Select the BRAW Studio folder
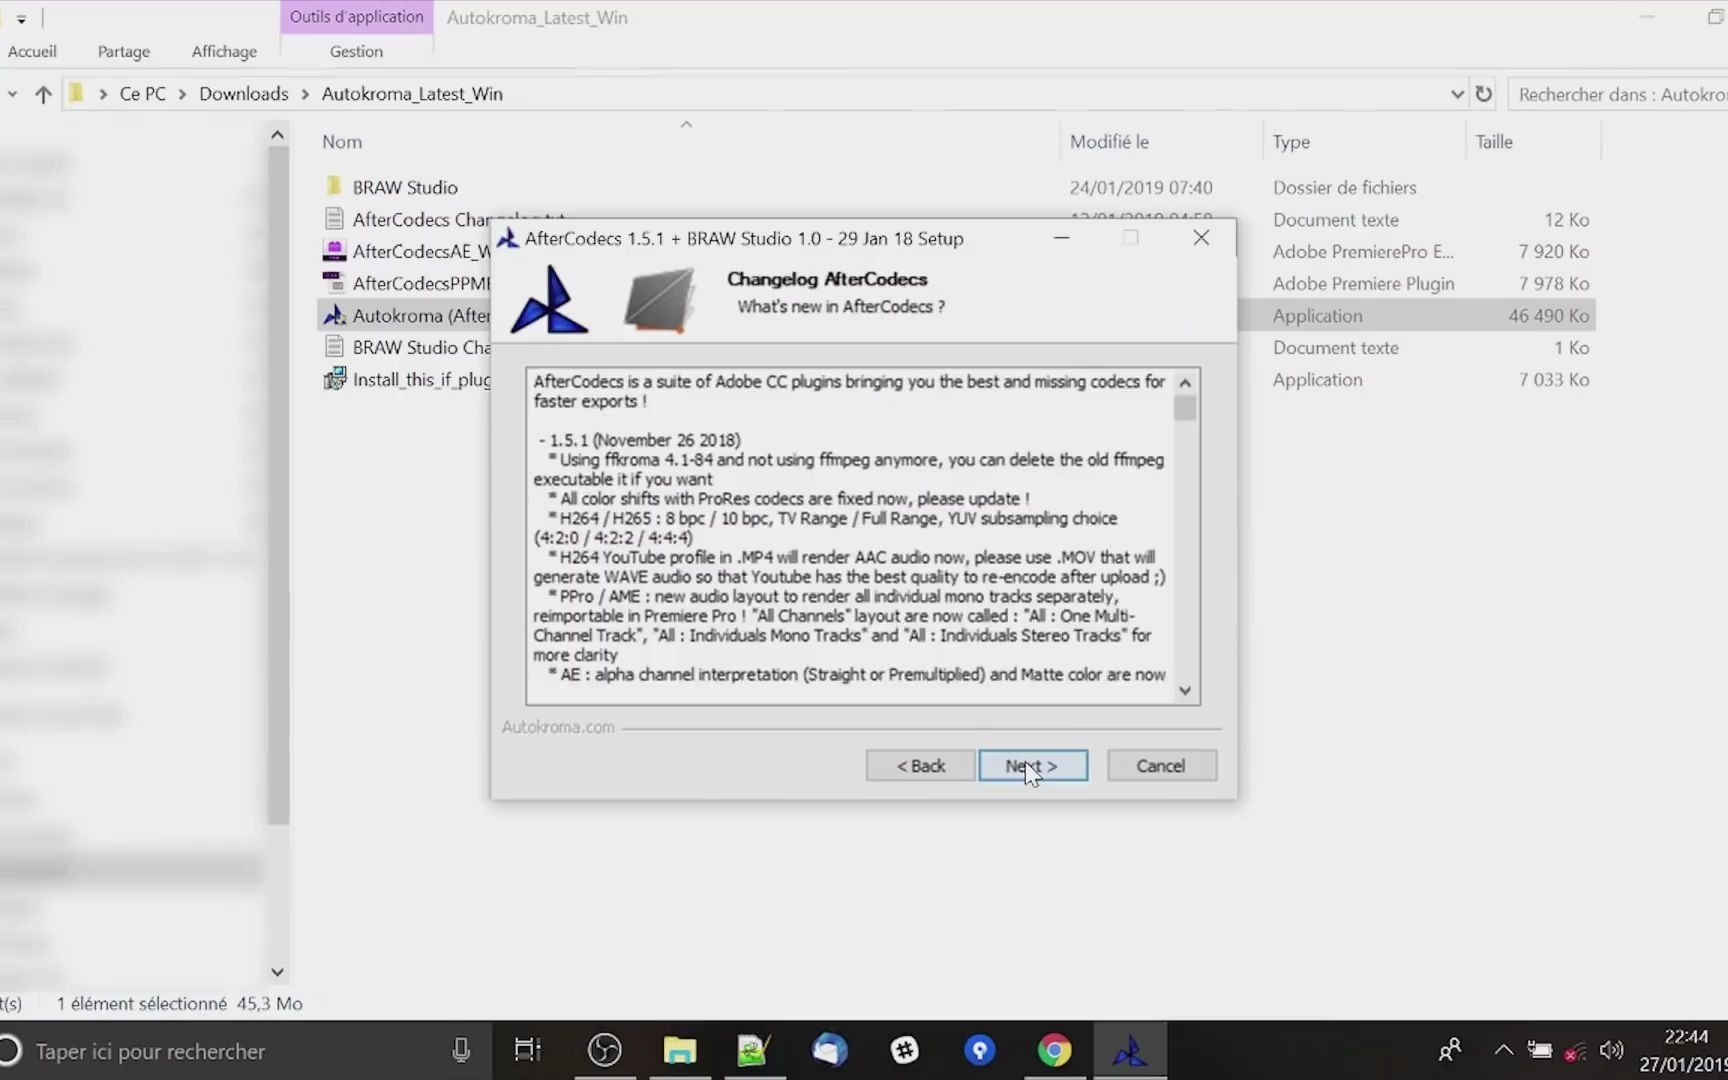Screen dimensions: 1728x1080 coord(405,187)
